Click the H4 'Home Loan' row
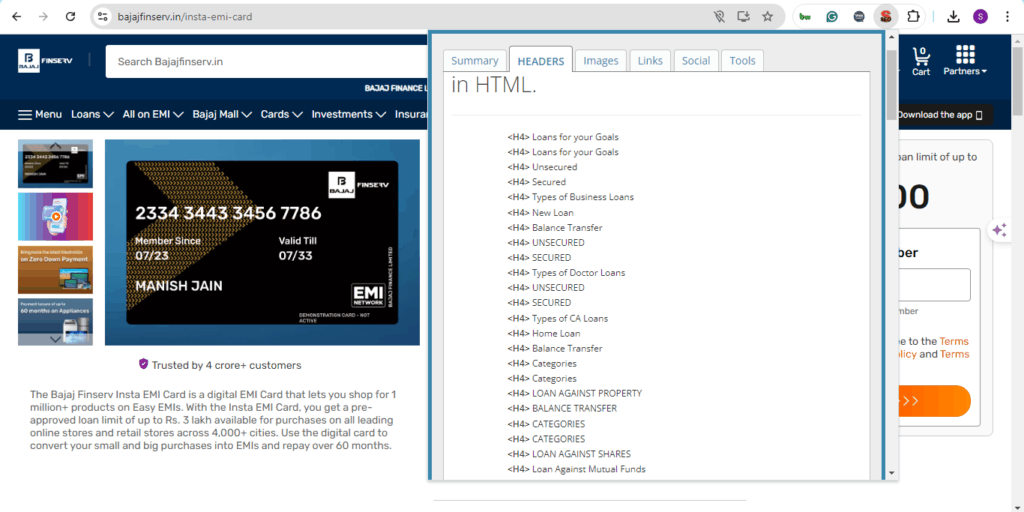Screen dimensions: 1024x512 [544, 334]
